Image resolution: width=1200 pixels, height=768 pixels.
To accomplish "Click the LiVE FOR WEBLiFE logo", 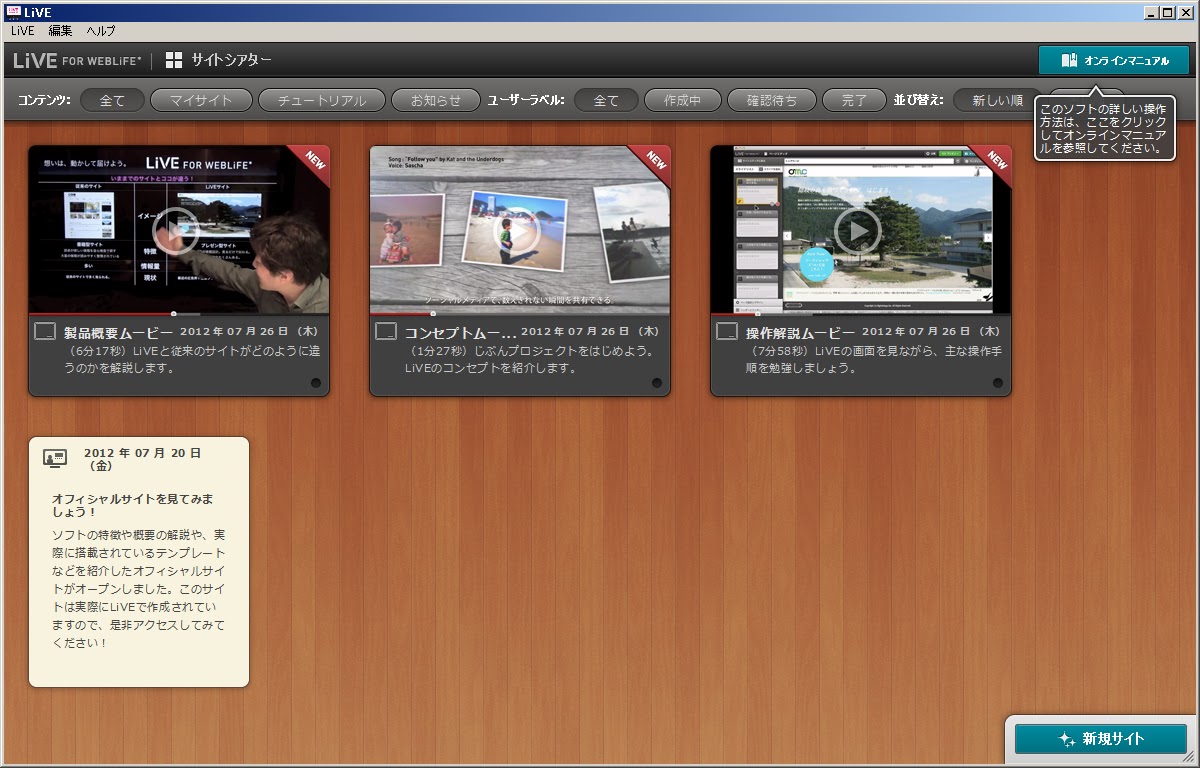I will 77,60.
